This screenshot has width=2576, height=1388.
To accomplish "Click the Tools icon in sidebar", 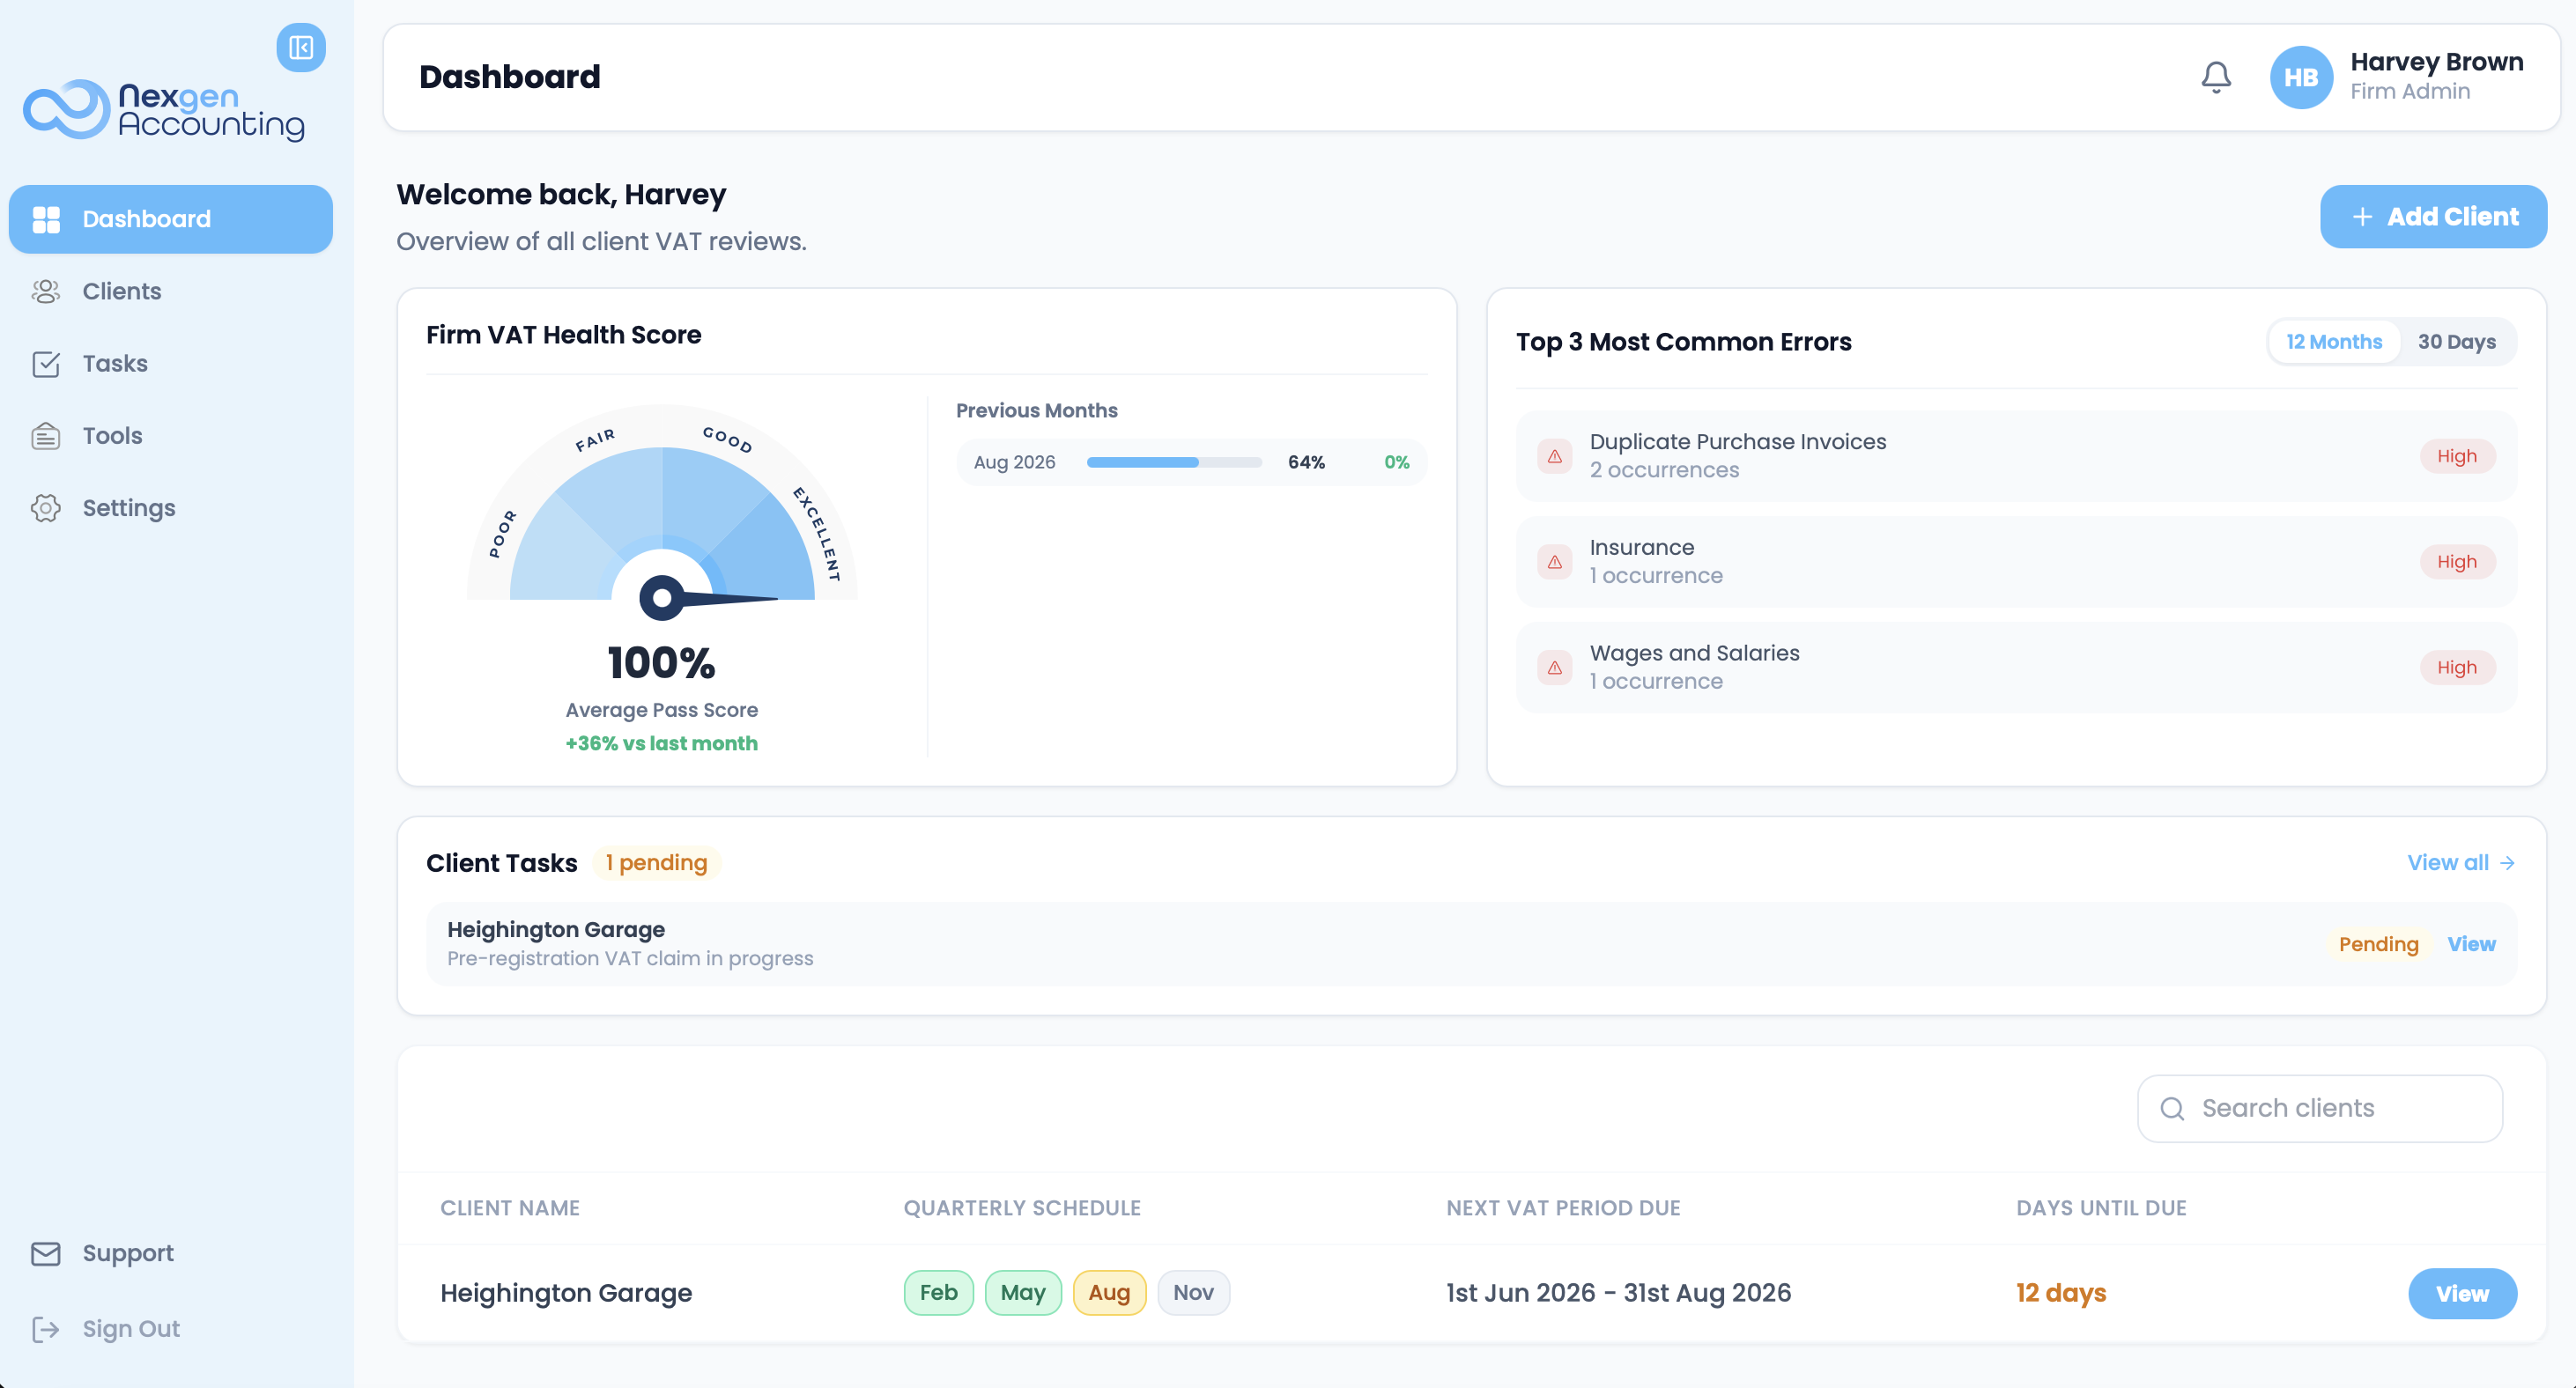I will tap(46, 436).
